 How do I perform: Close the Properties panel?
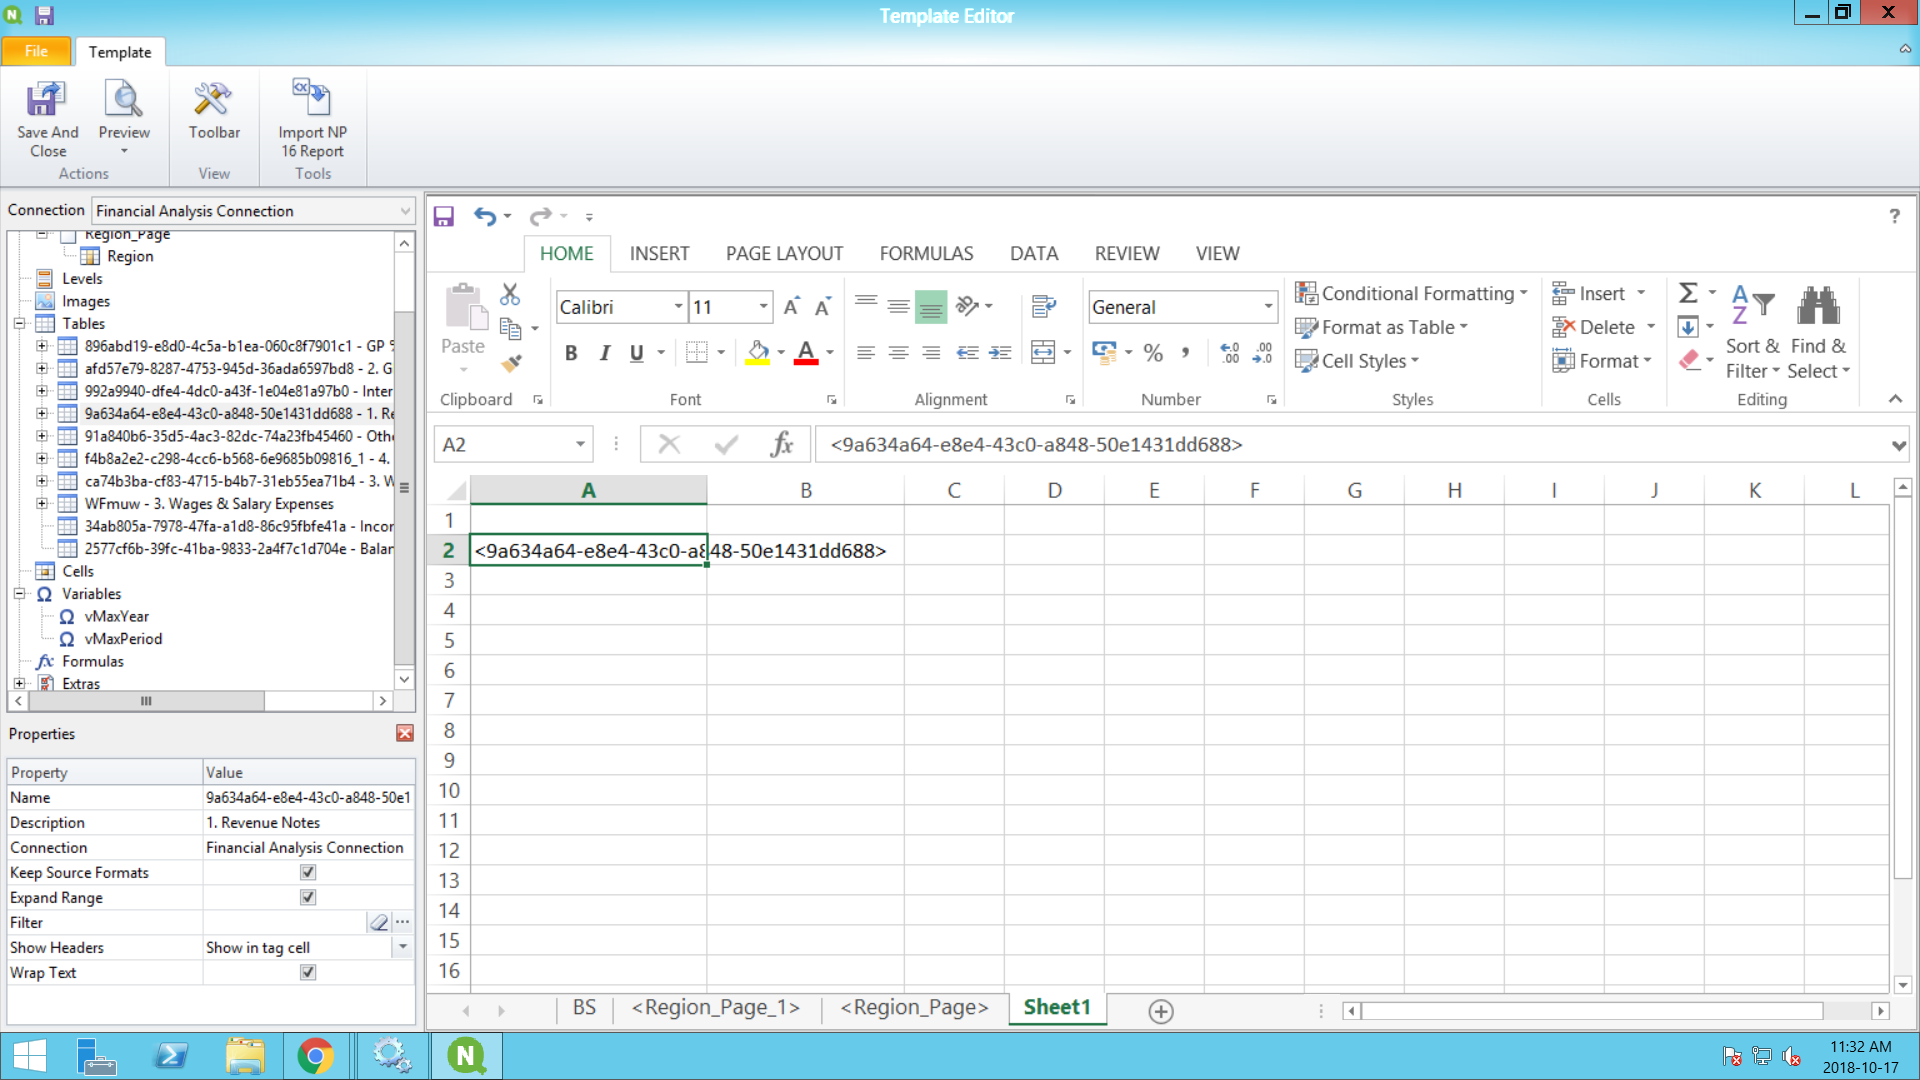pyautogui.click(x=405, y=733)
